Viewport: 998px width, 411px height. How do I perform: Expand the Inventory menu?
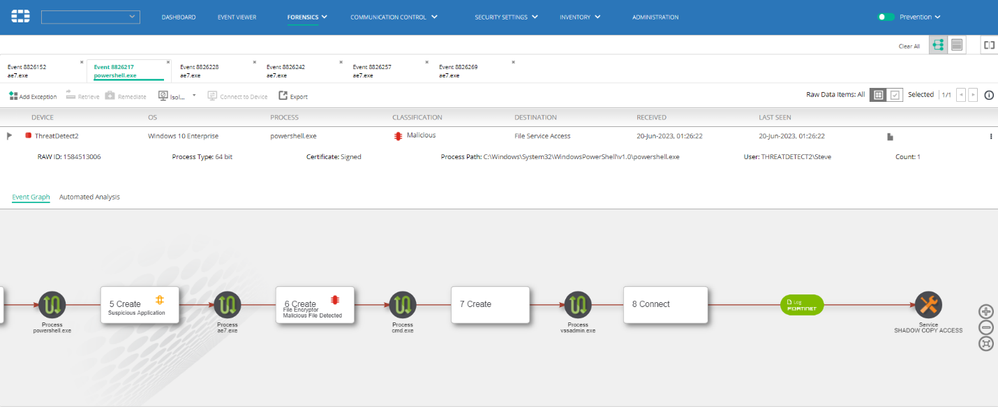pyautogui.click(x=580, y=17)
